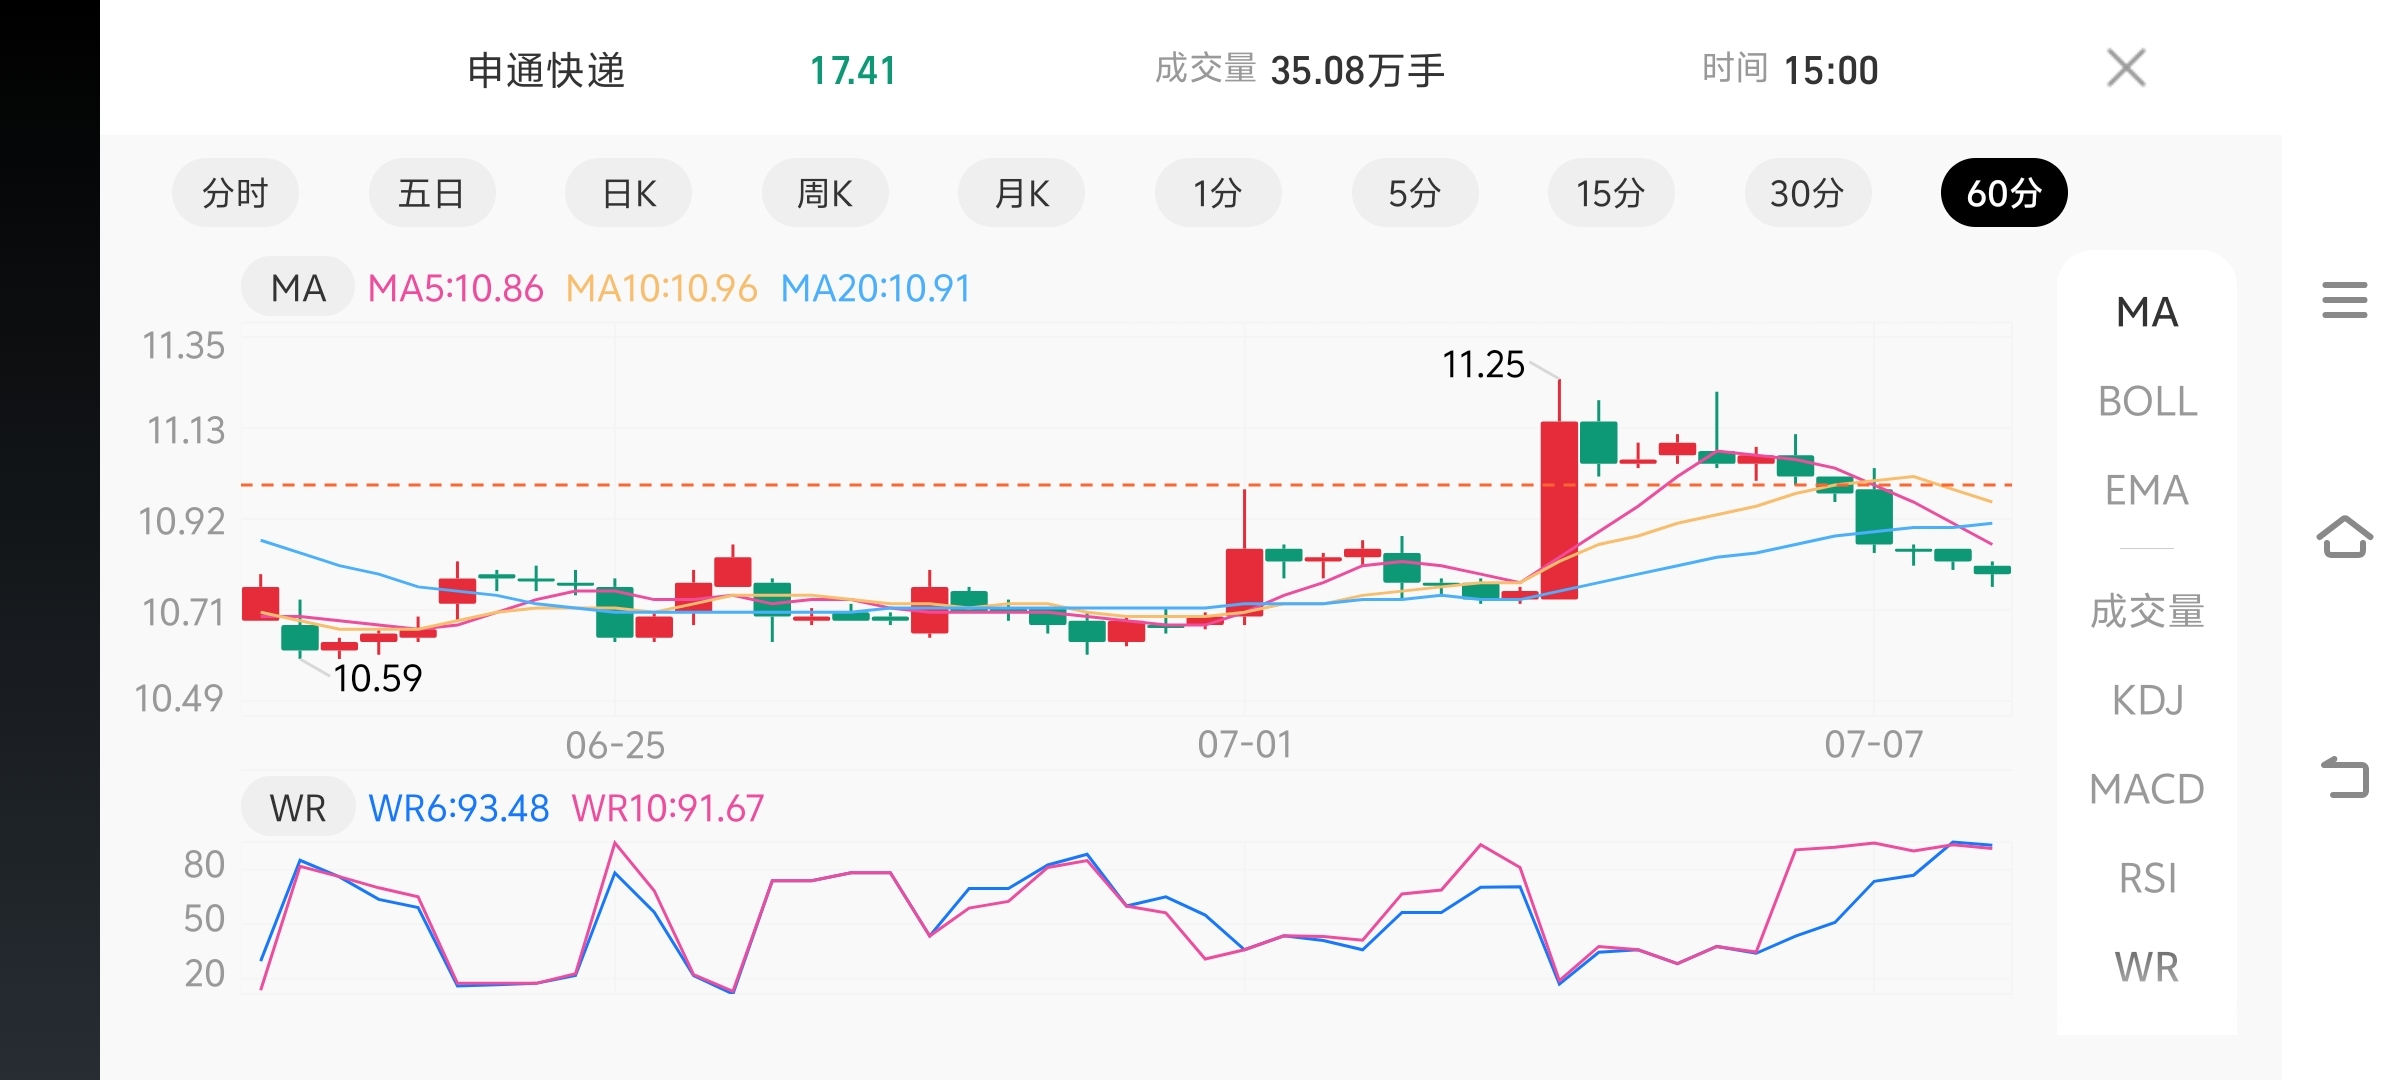
Task: Open the MA label above main chart
Action: 298,288
